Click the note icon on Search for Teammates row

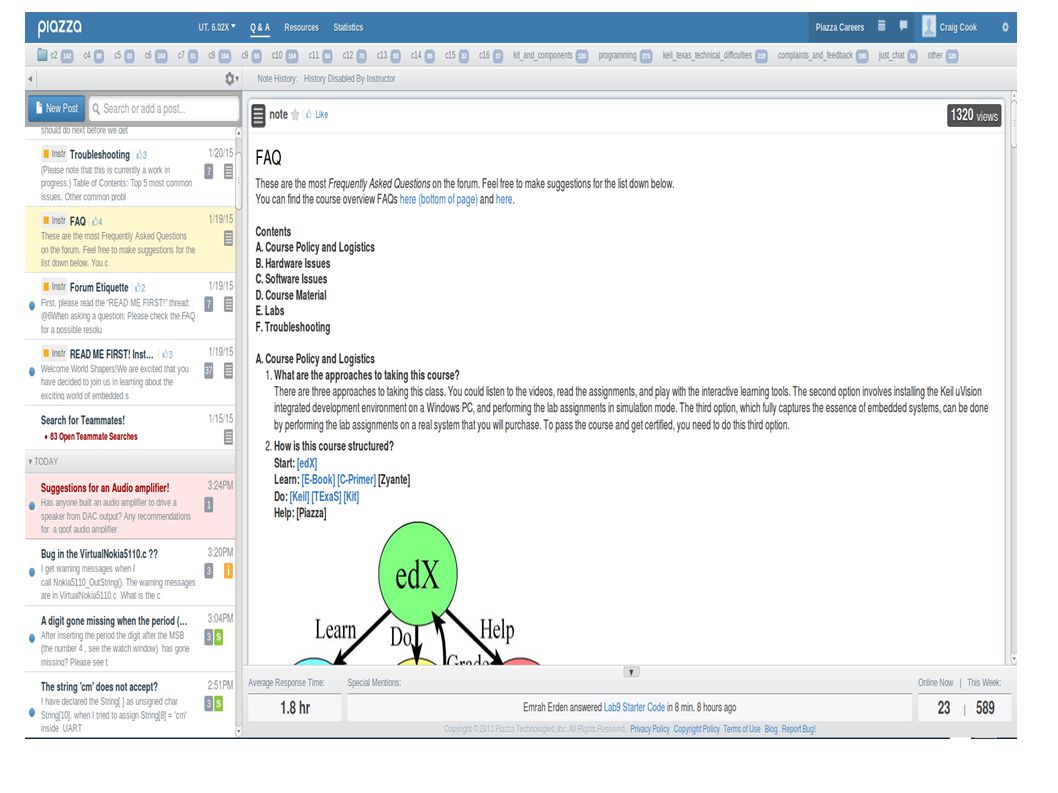[x=229, y=437]
